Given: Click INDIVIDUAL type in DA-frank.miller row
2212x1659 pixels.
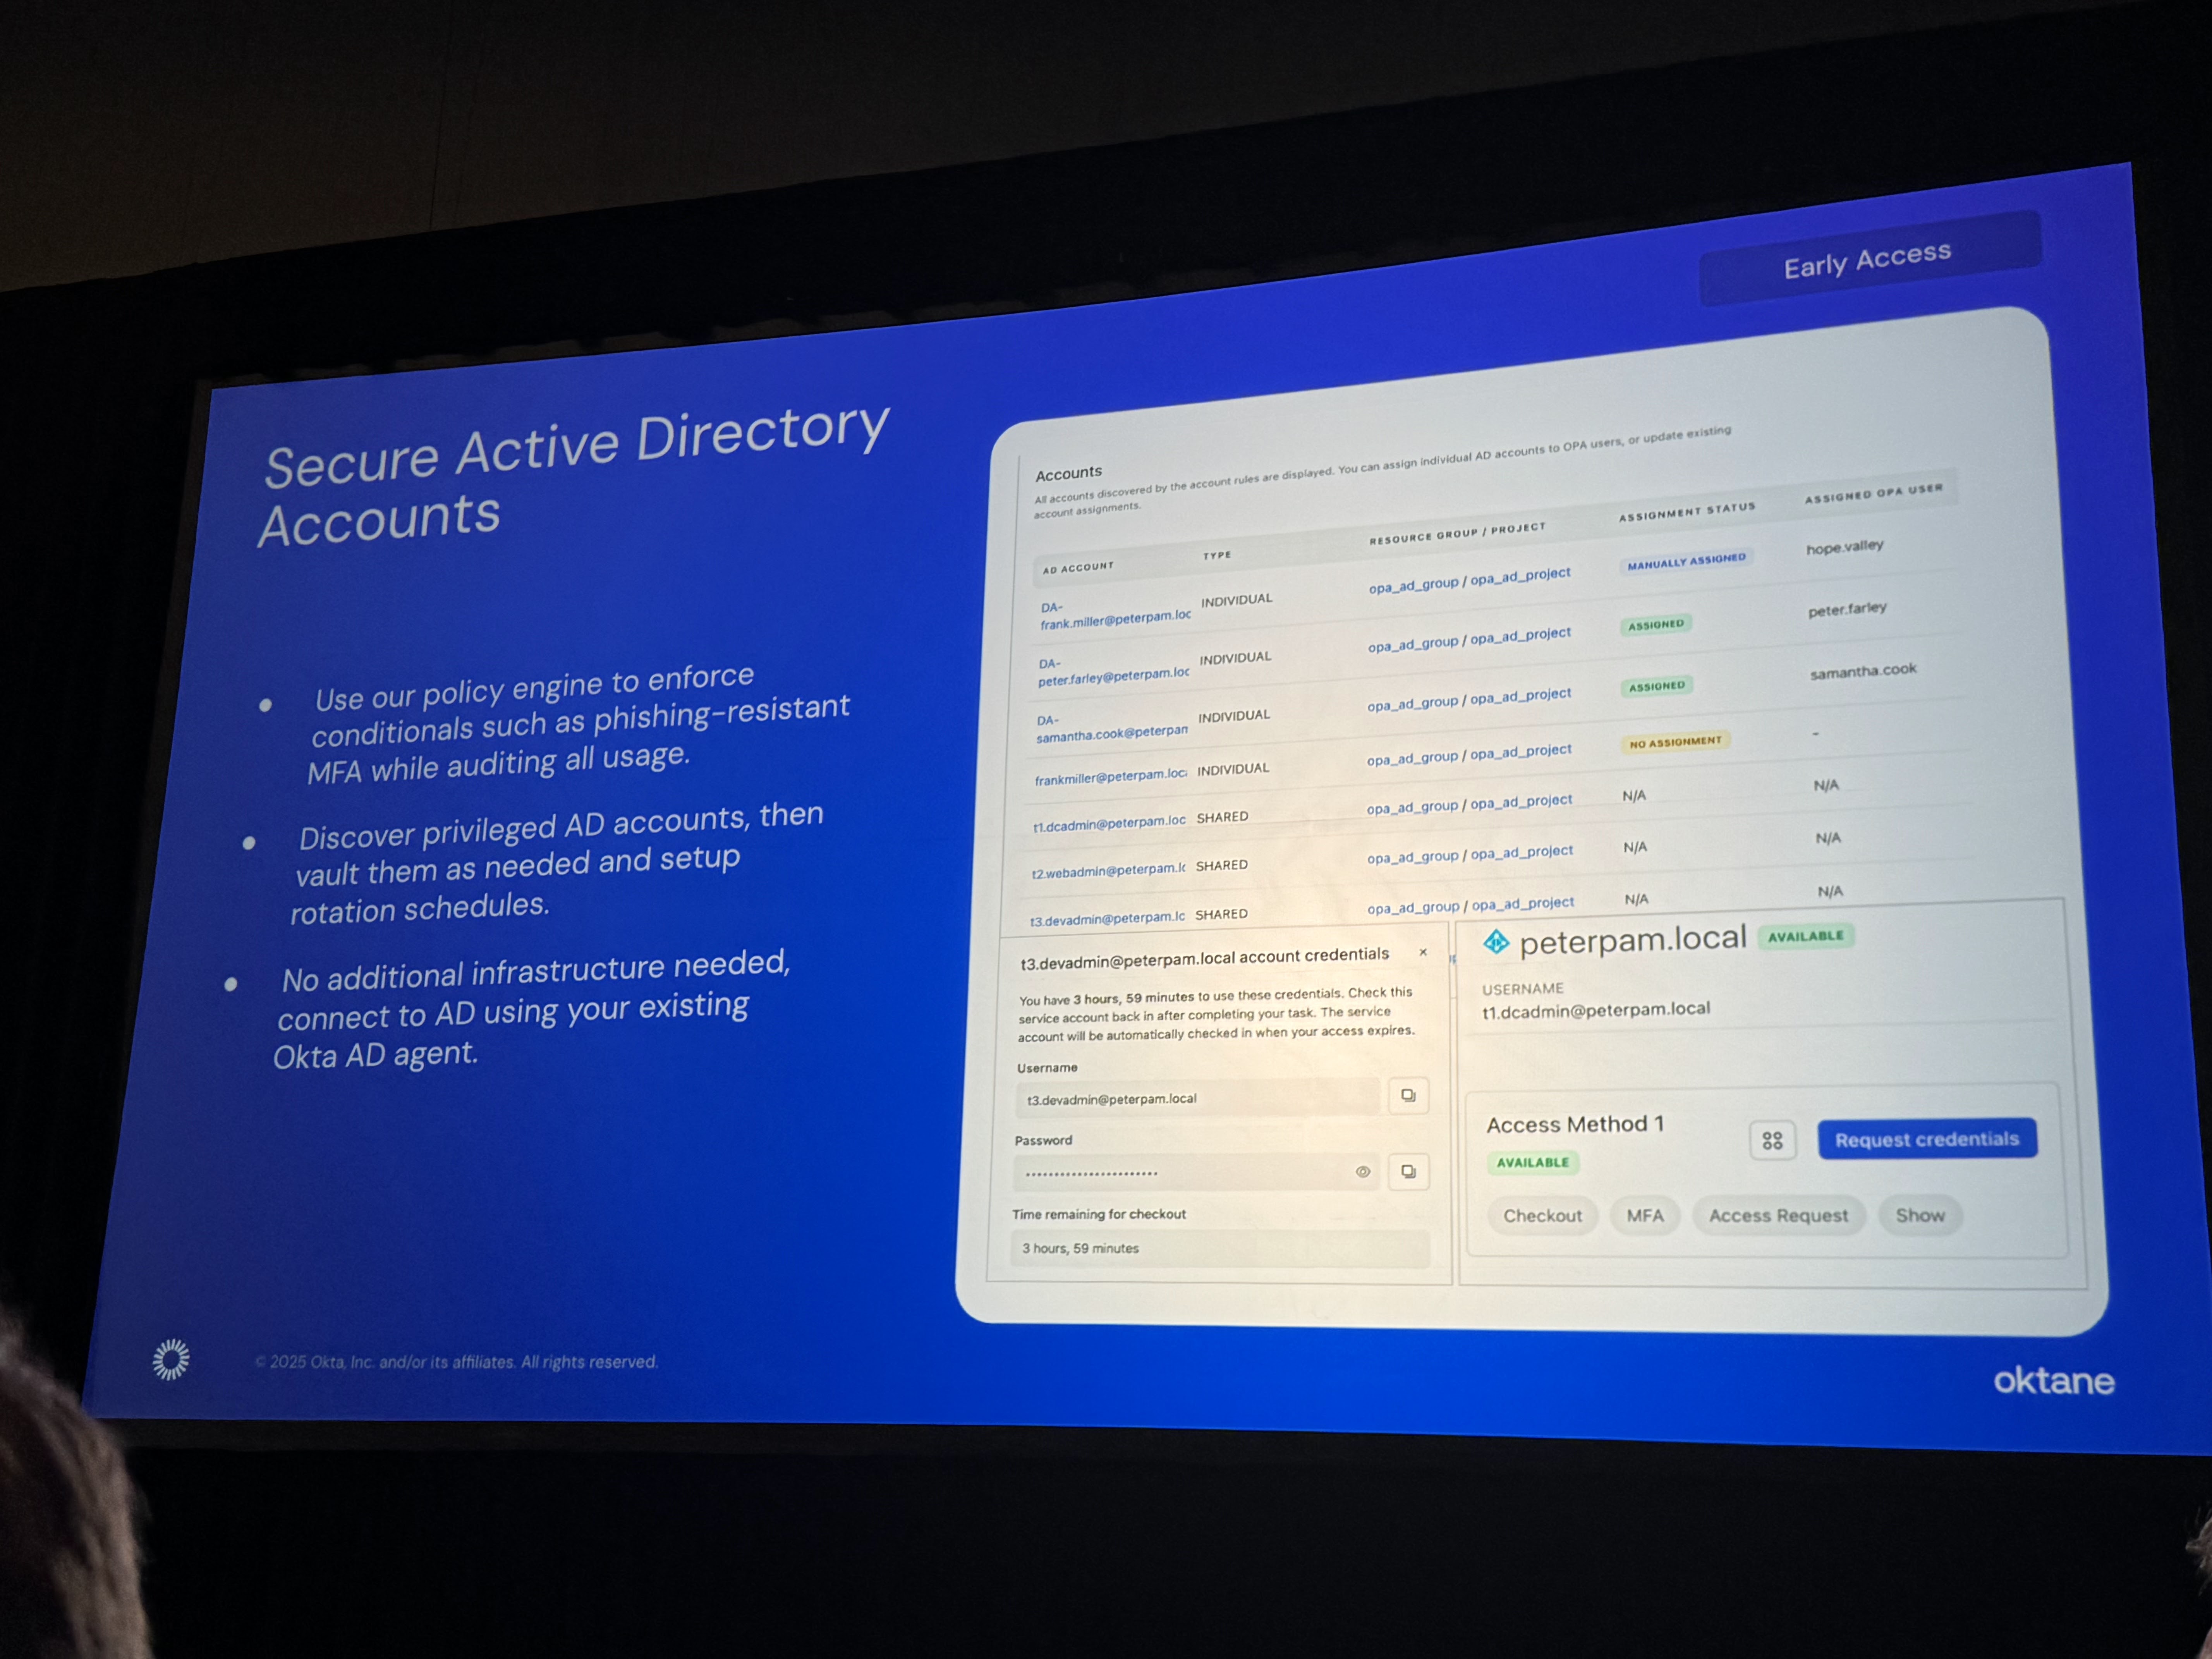Looking at the screenshot, I should [1237, 600].
